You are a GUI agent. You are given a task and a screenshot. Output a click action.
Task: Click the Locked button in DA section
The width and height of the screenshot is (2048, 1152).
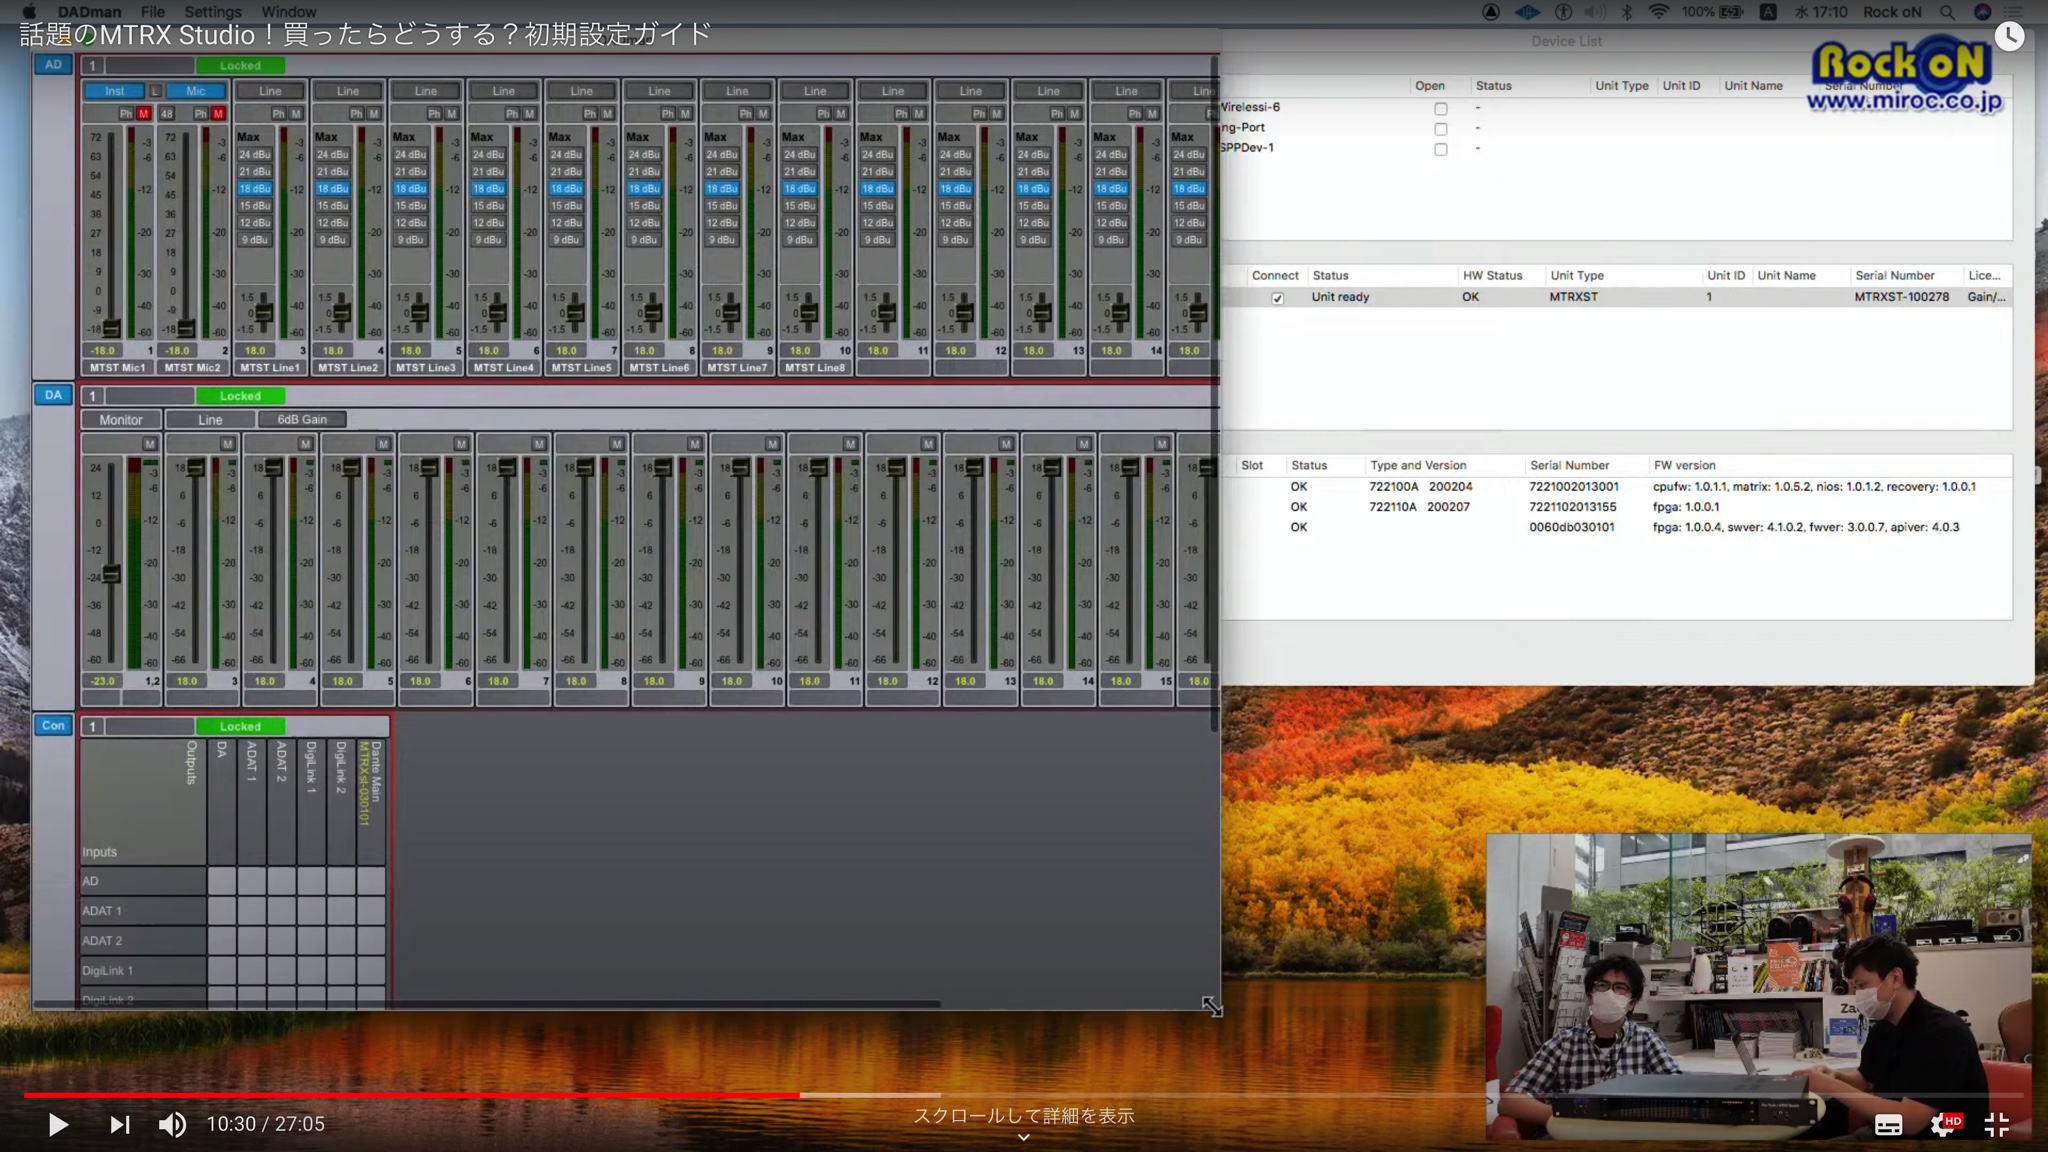pos(240,395)
